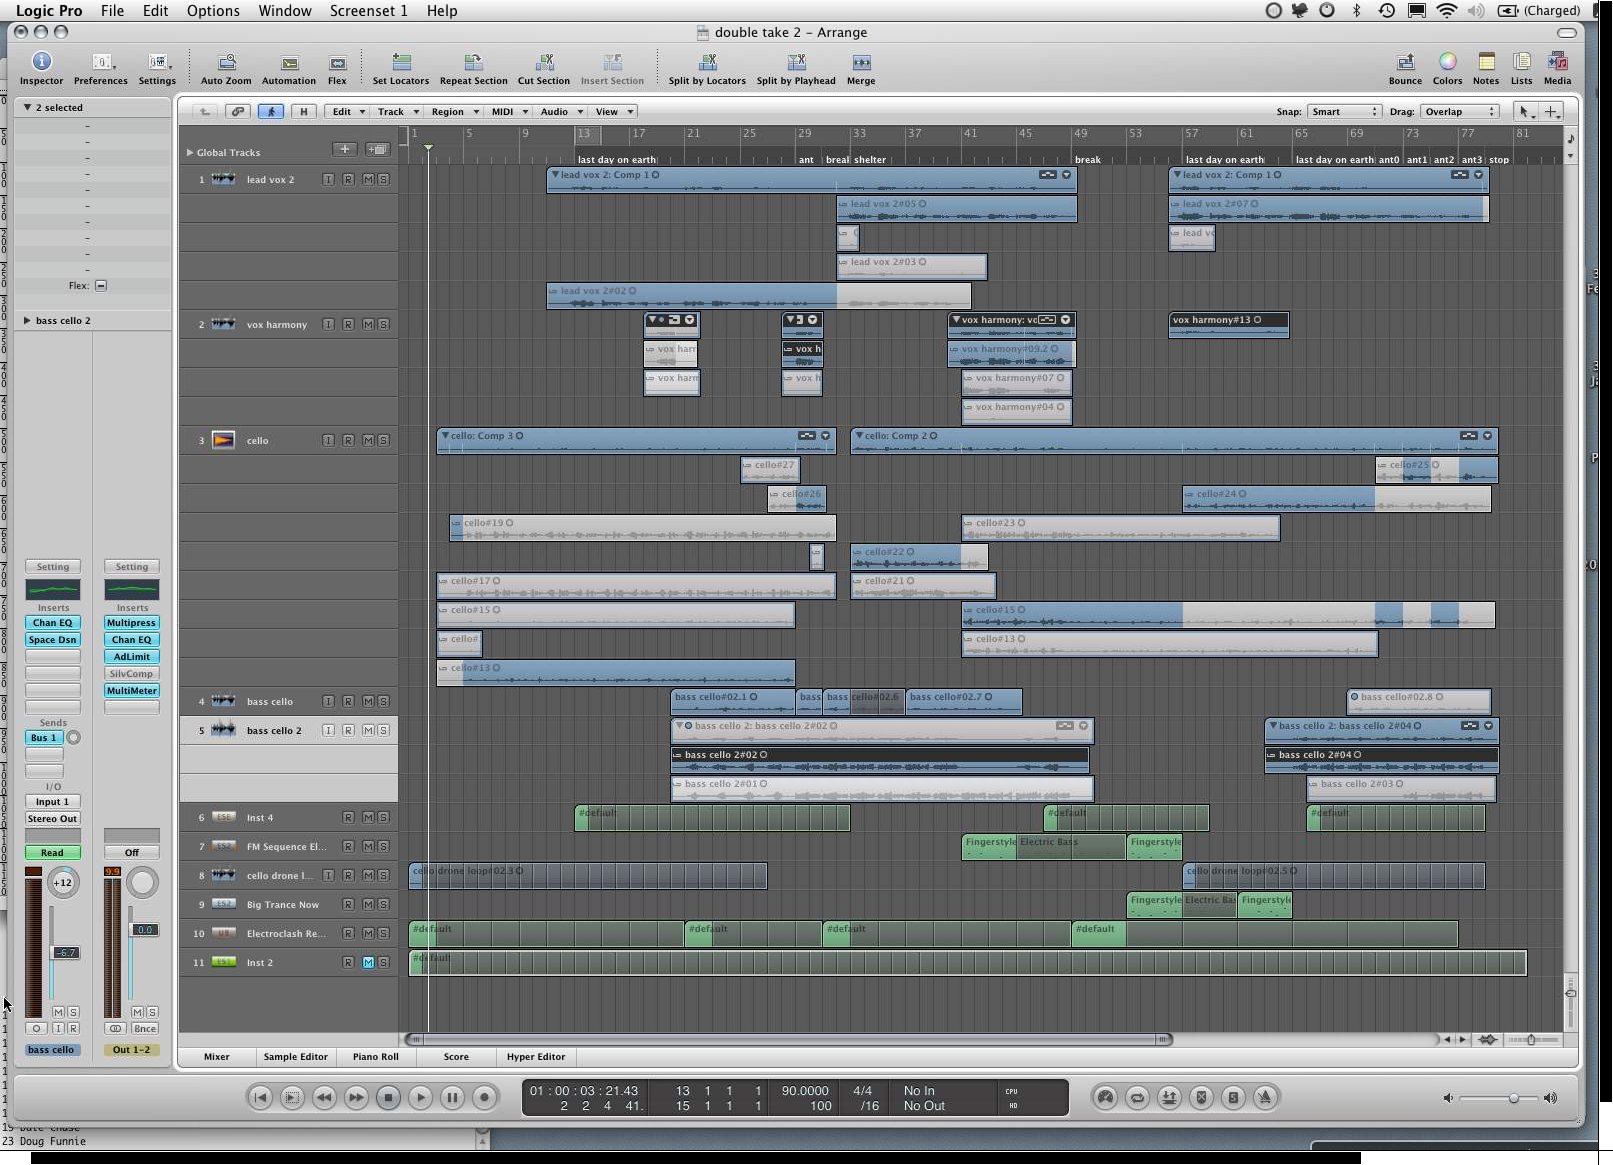Click the cello track instrument icon

tap(224, 440)
